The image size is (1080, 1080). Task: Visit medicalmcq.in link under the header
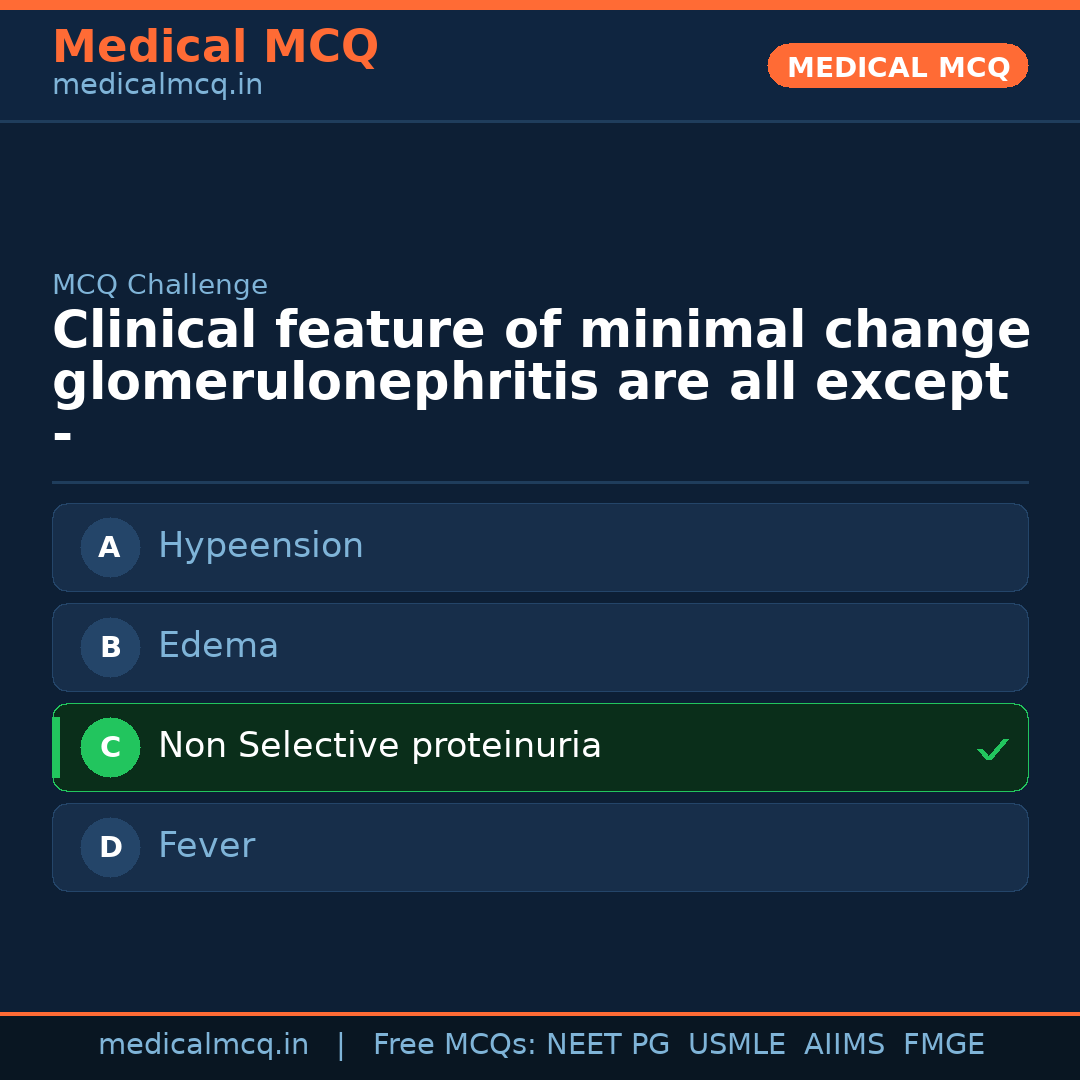(157, 86)
